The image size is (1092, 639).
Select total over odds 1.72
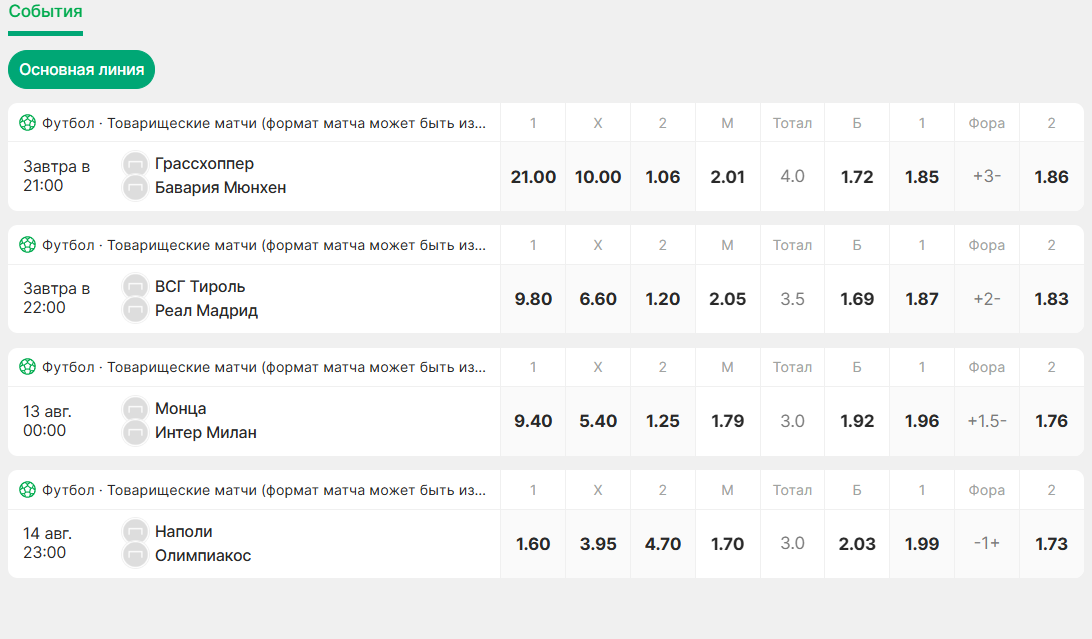tap(857, 177)
